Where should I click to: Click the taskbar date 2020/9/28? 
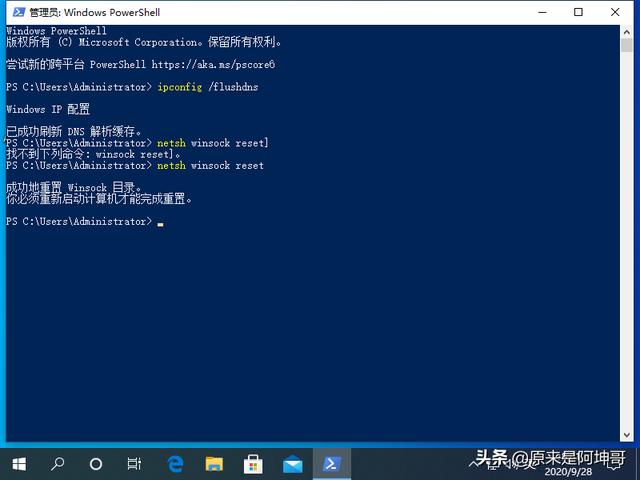(x=568, y=472)
